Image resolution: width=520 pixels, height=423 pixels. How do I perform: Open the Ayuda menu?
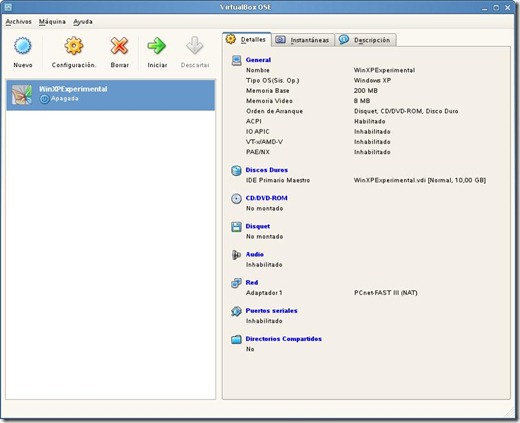pyautogui.click(x=83, y=22)
